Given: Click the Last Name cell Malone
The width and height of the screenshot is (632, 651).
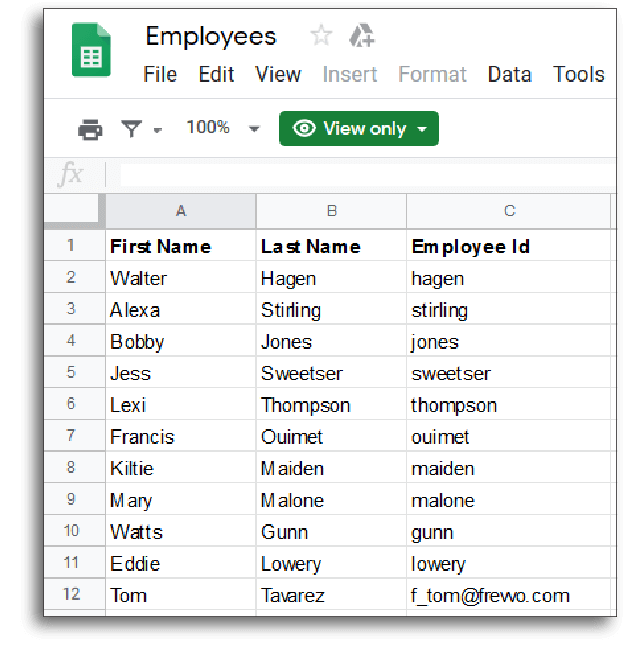Looking at the screenshot, I should 331,499.
